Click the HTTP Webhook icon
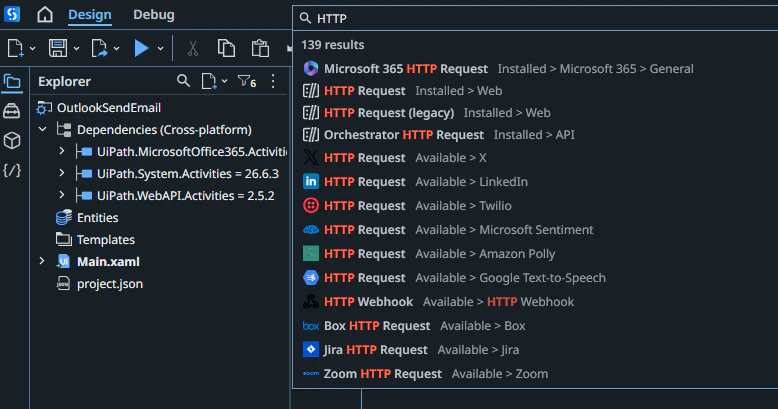This screenshot has width=778, height=409. [x=311, y=301]
